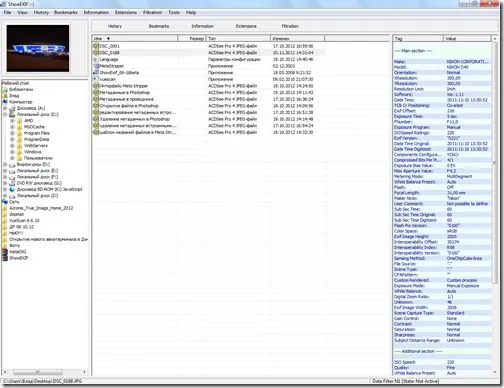504x388 pixels.
Task: Select the Рабочий стол tree root
Action: (15, 83)
